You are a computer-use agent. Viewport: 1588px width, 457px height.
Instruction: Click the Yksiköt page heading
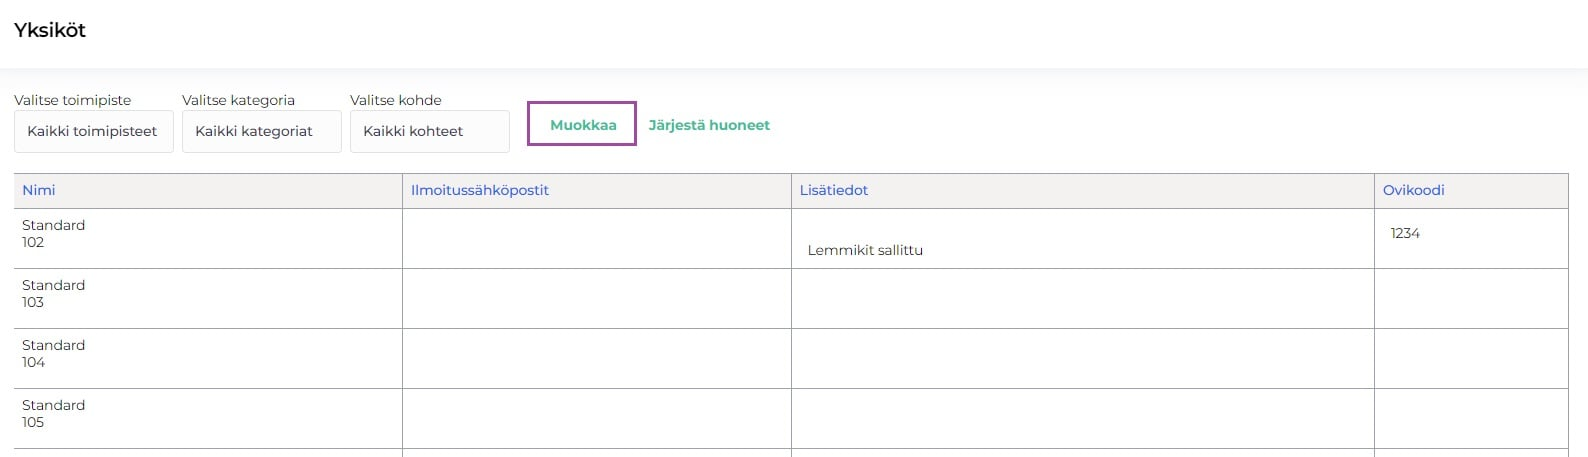pos(50,30)
